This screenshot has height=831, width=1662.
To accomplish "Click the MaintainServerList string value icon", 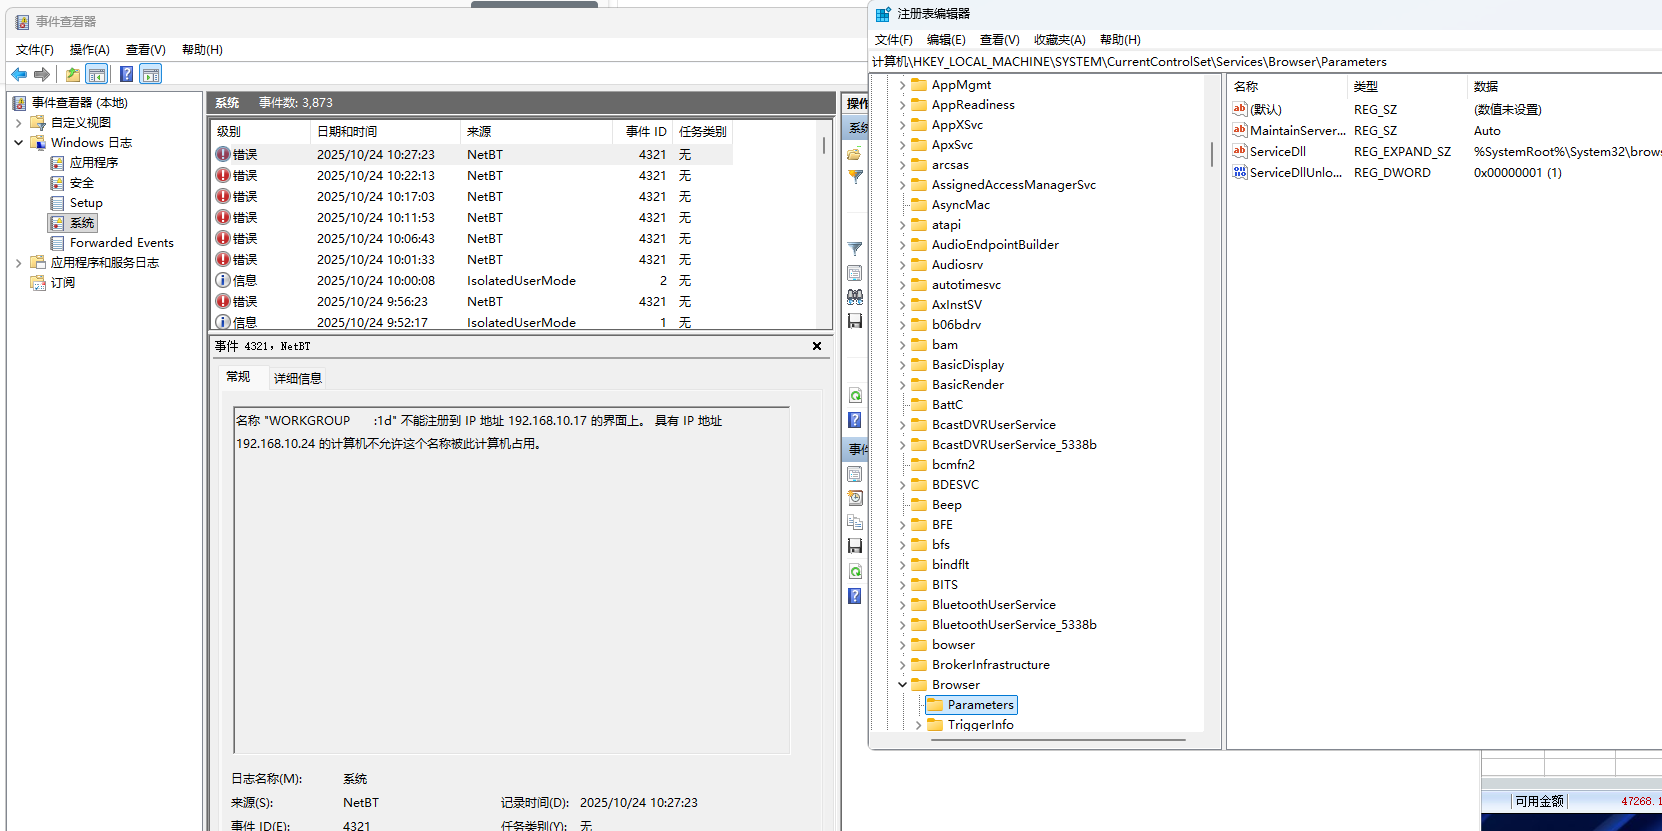I will (1240, 130).
